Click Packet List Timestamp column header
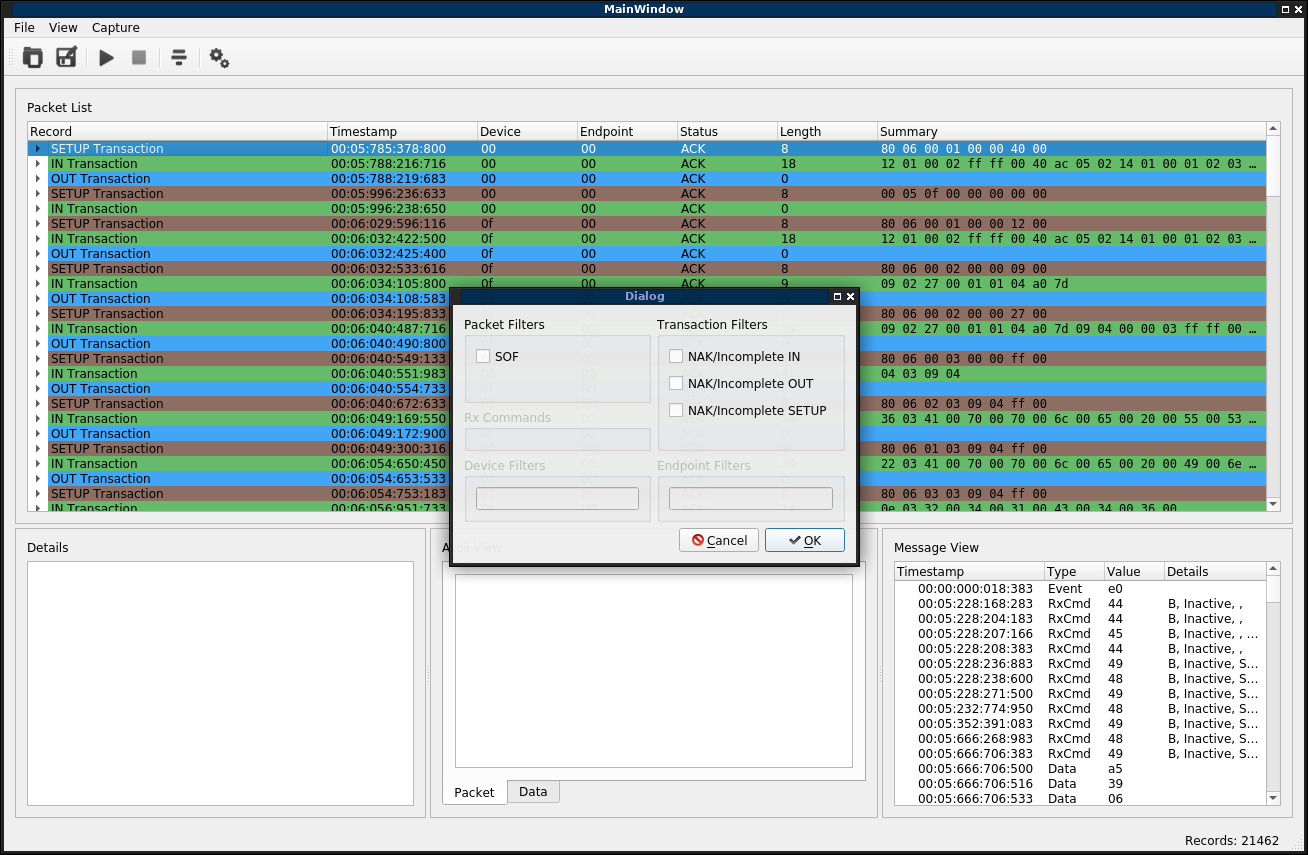The width and height of the screenshot is (1308, 855). pos(402,132)
